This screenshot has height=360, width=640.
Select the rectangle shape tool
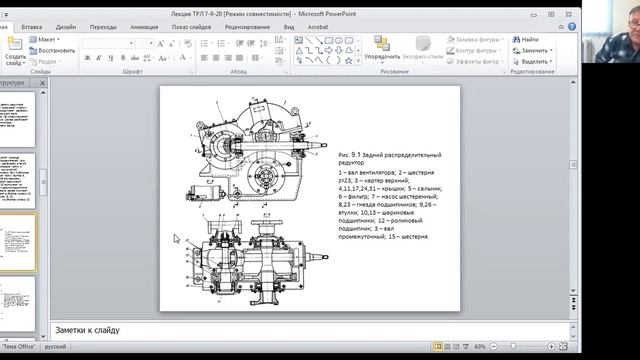329,41
